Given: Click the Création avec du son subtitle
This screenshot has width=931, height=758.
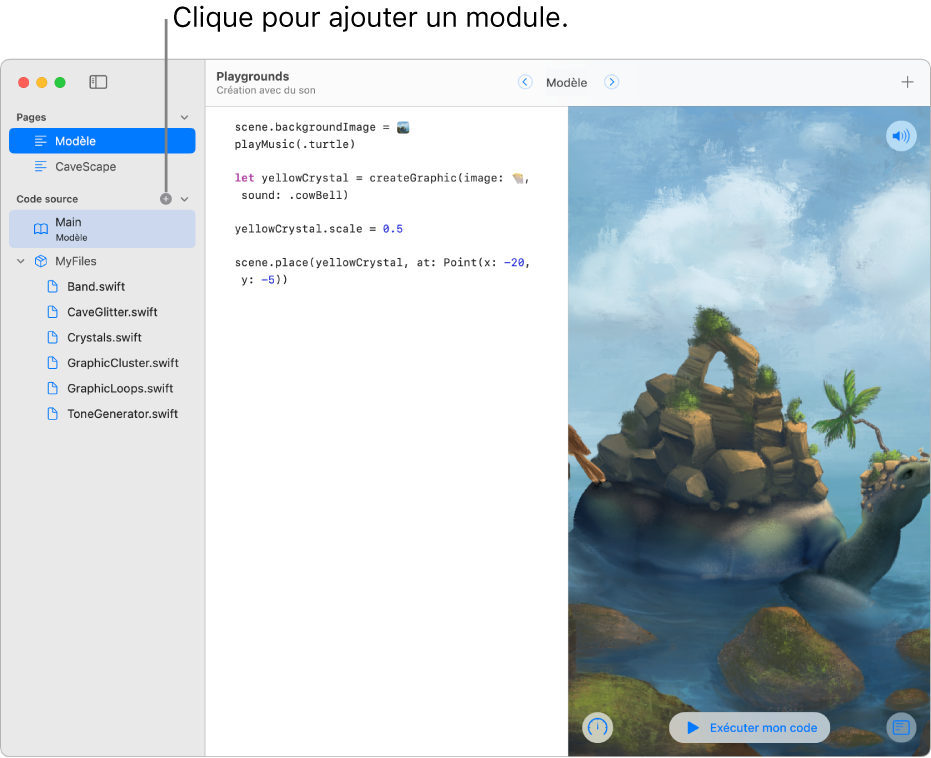Looking at the screenshot, I should coord(265,90).
